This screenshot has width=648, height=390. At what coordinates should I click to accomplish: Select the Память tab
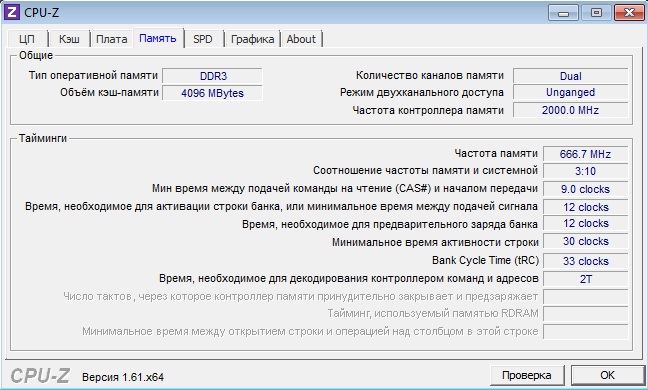pyautogui.click(x=158, y=38)
